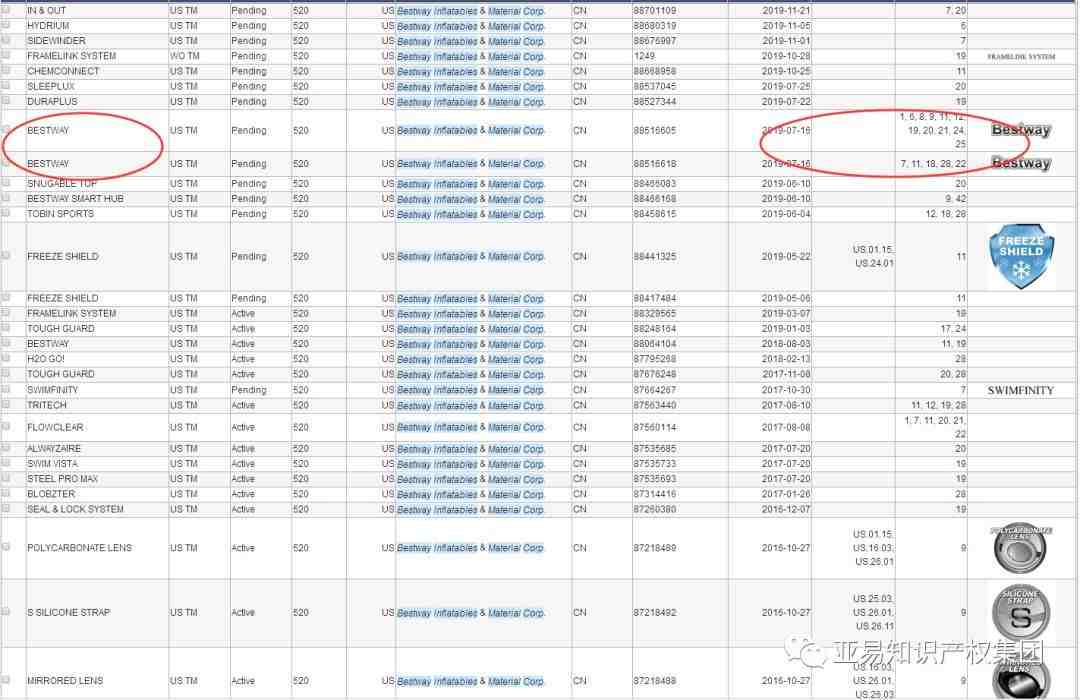Image resolution: width=1080 pixels, height=700 pixels.
Task: Open the owner link in BLOBZTER row
Action: point(470,495)
